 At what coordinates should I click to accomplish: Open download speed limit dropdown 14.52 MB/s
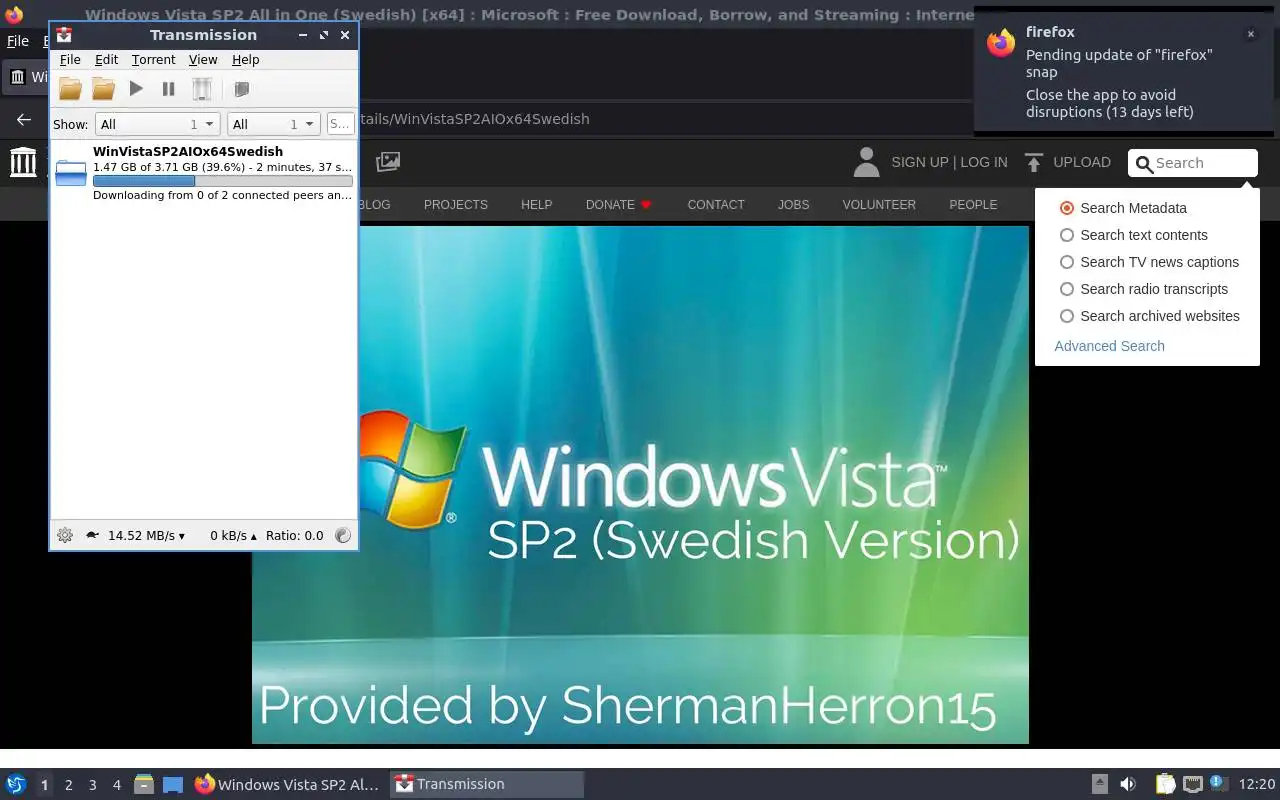(146, 536)
